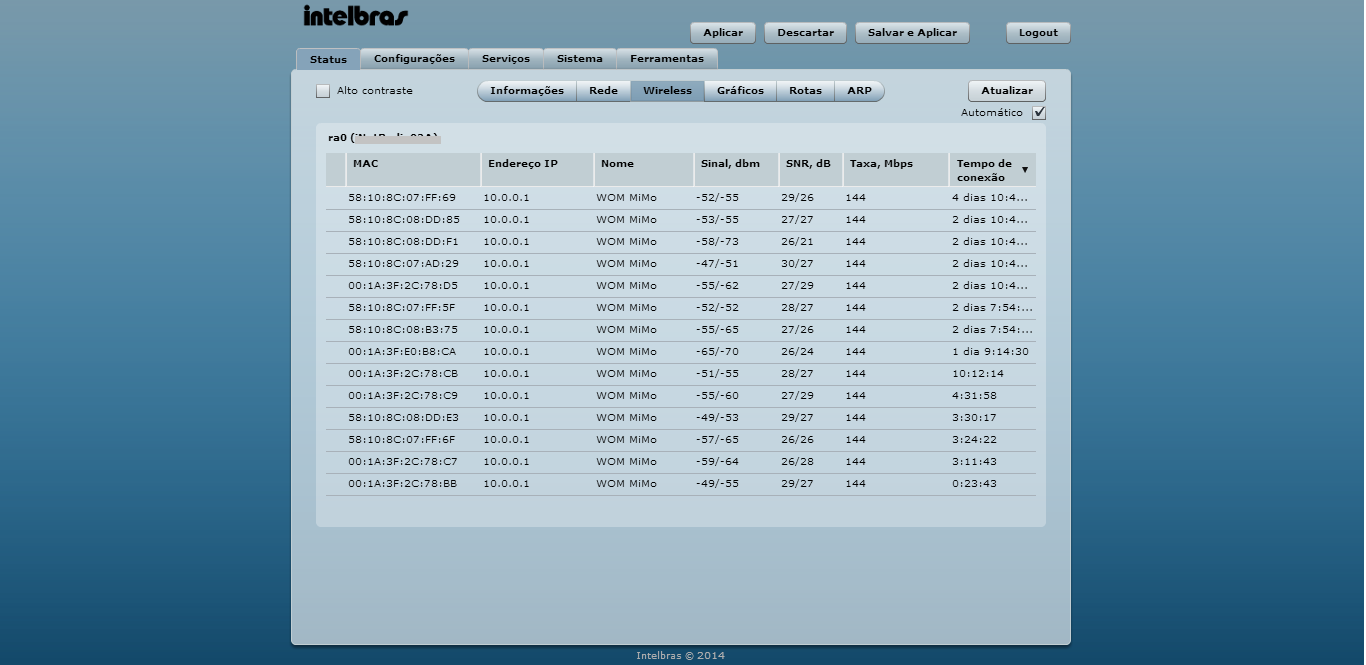Image resolution: width=1366 pixels, height=665 pixels.
Task: Click the Intelbras logo
Action: pos(355,17)
